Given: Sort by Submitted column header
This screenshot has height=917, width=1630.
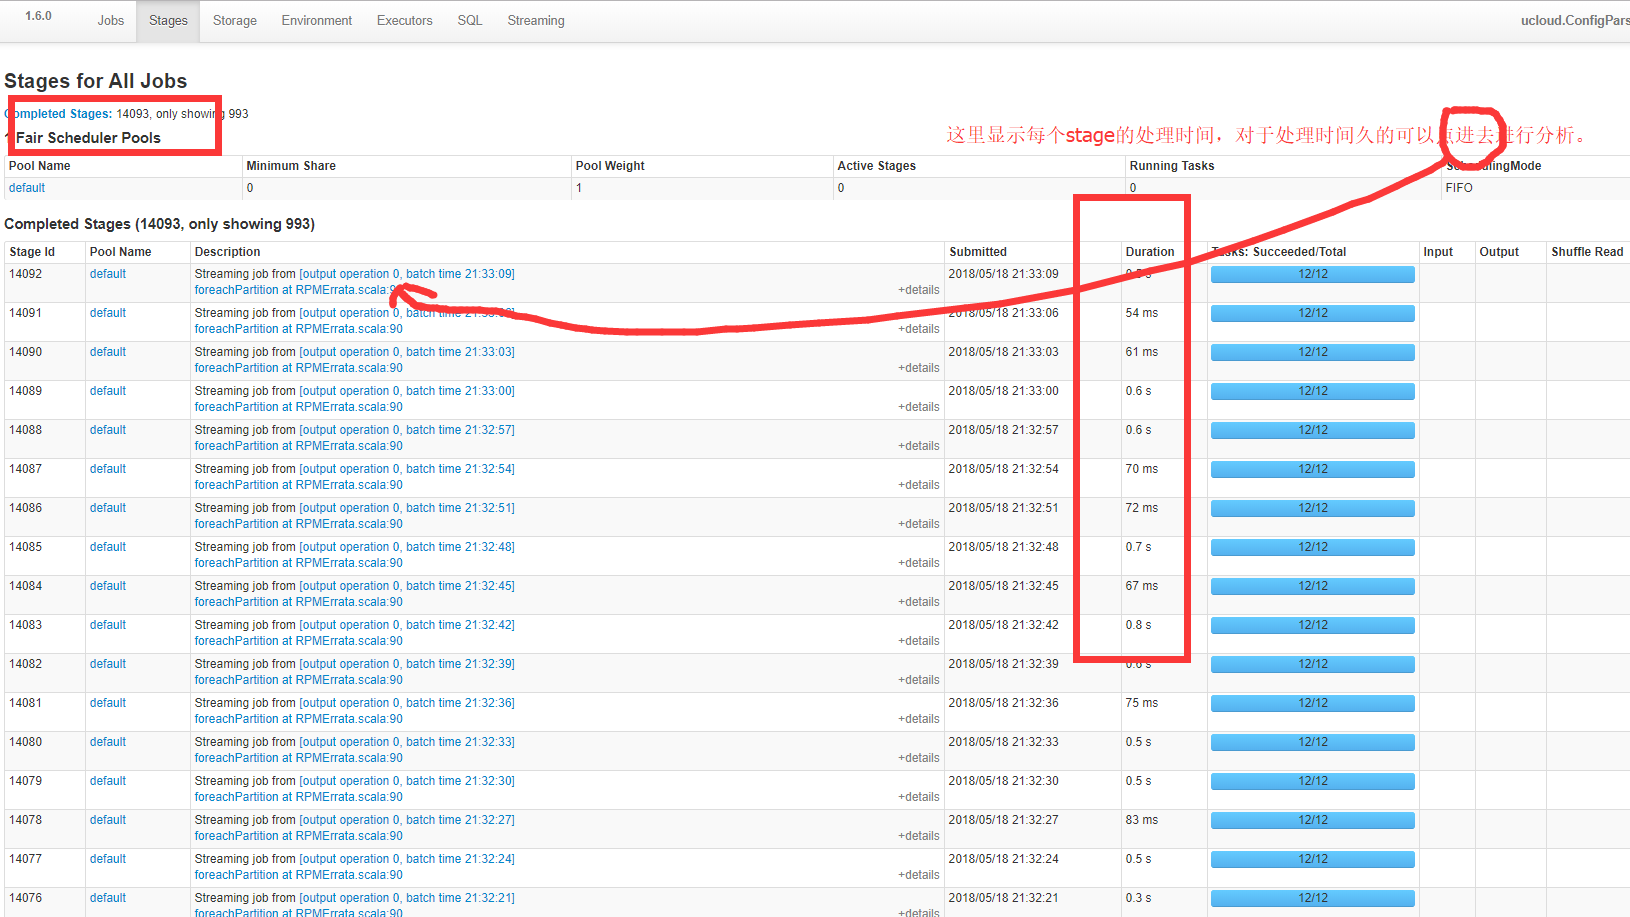Looking at the screenshot, I should pyautogui.click(x=978, y=252).
